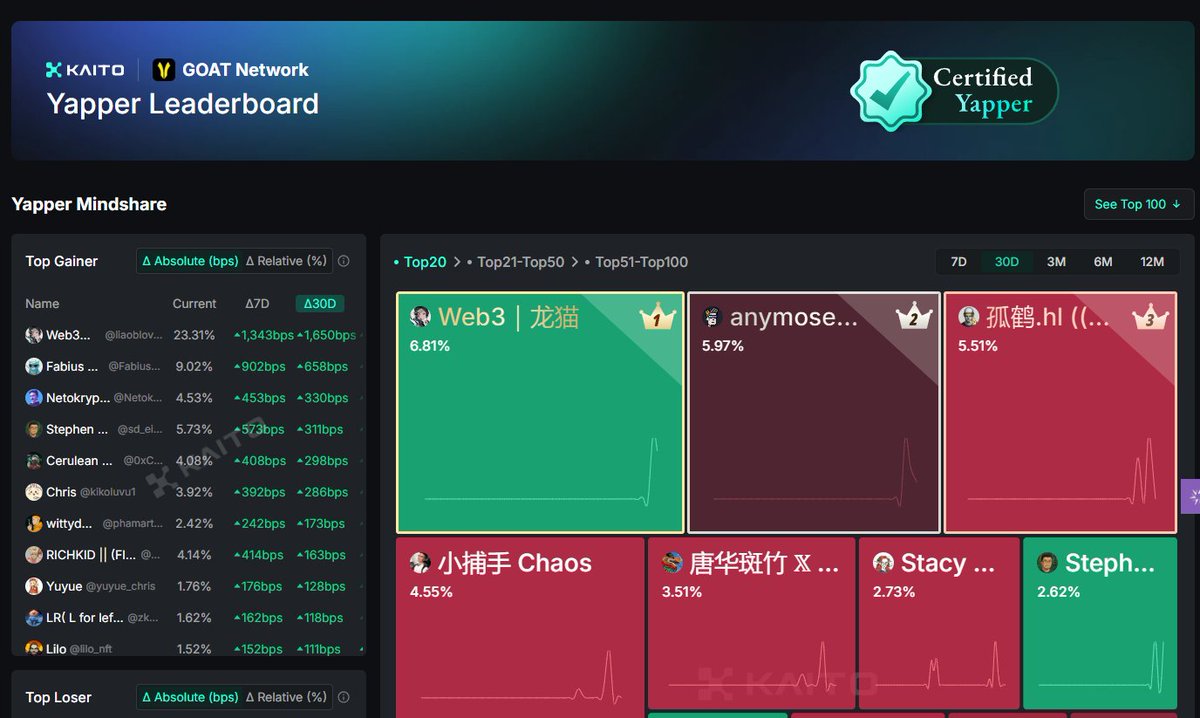Viewport: 1200px width, 718px height.
Task: Click the 小捕手 Chaos card avatar
Action: (x=420, y=563)
